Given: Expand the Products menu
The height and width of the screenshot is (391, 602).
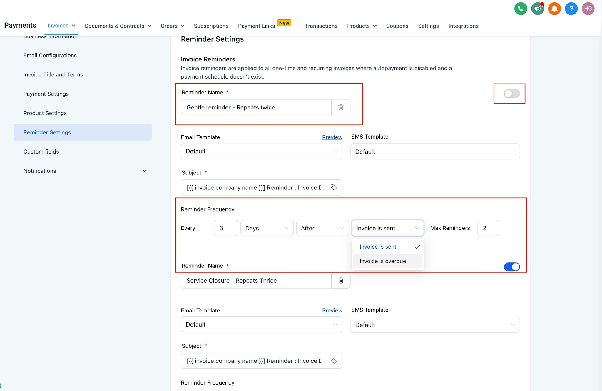Looking at the screenshot, I should [362, 26].
